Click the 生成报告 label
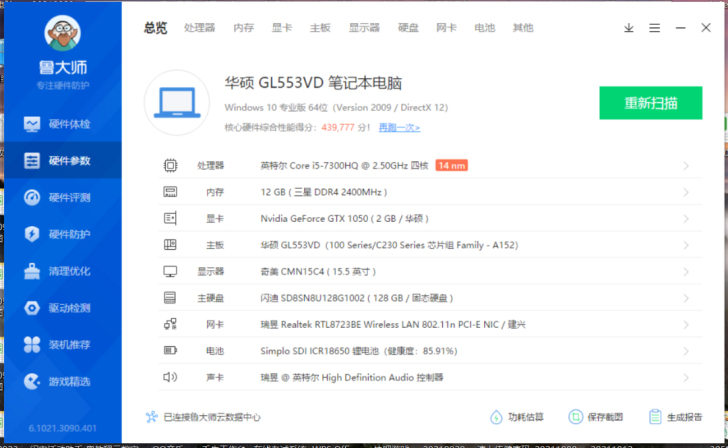The image size is (728, 448). [x=684, y=417]
